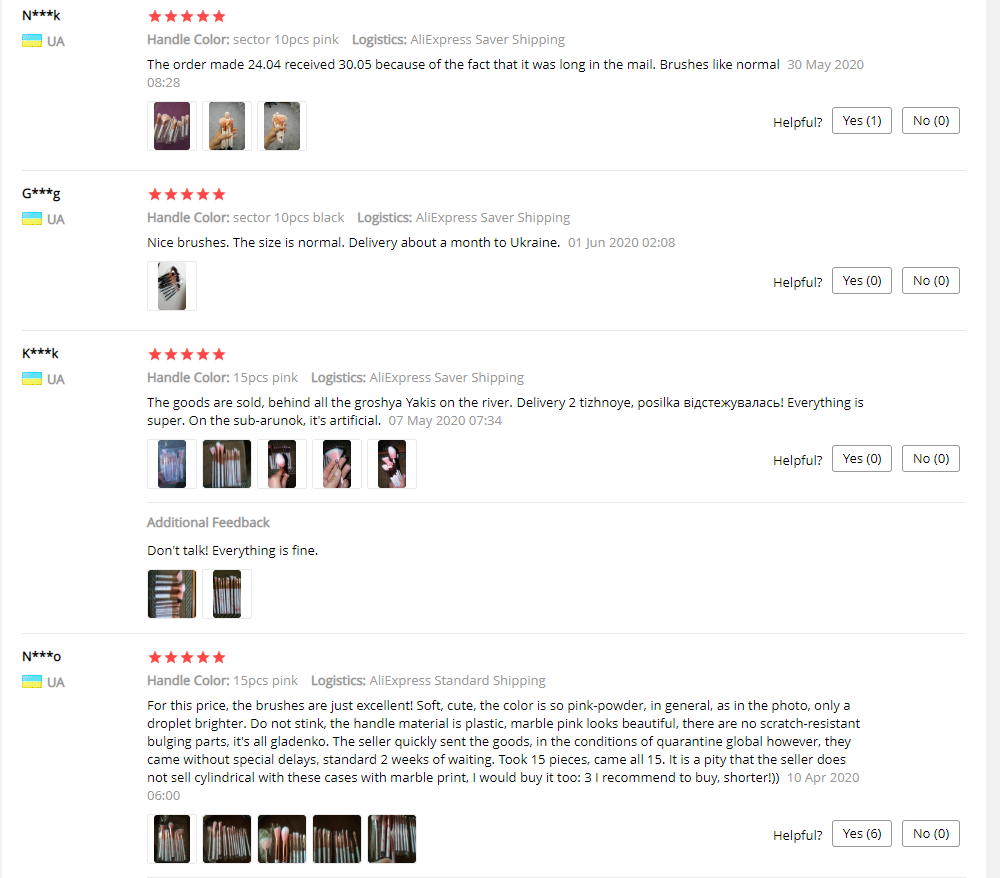Screen dimensions: 1000x878
Task: Click the five-star rating of K***k's review
Action: pos(186,354)
